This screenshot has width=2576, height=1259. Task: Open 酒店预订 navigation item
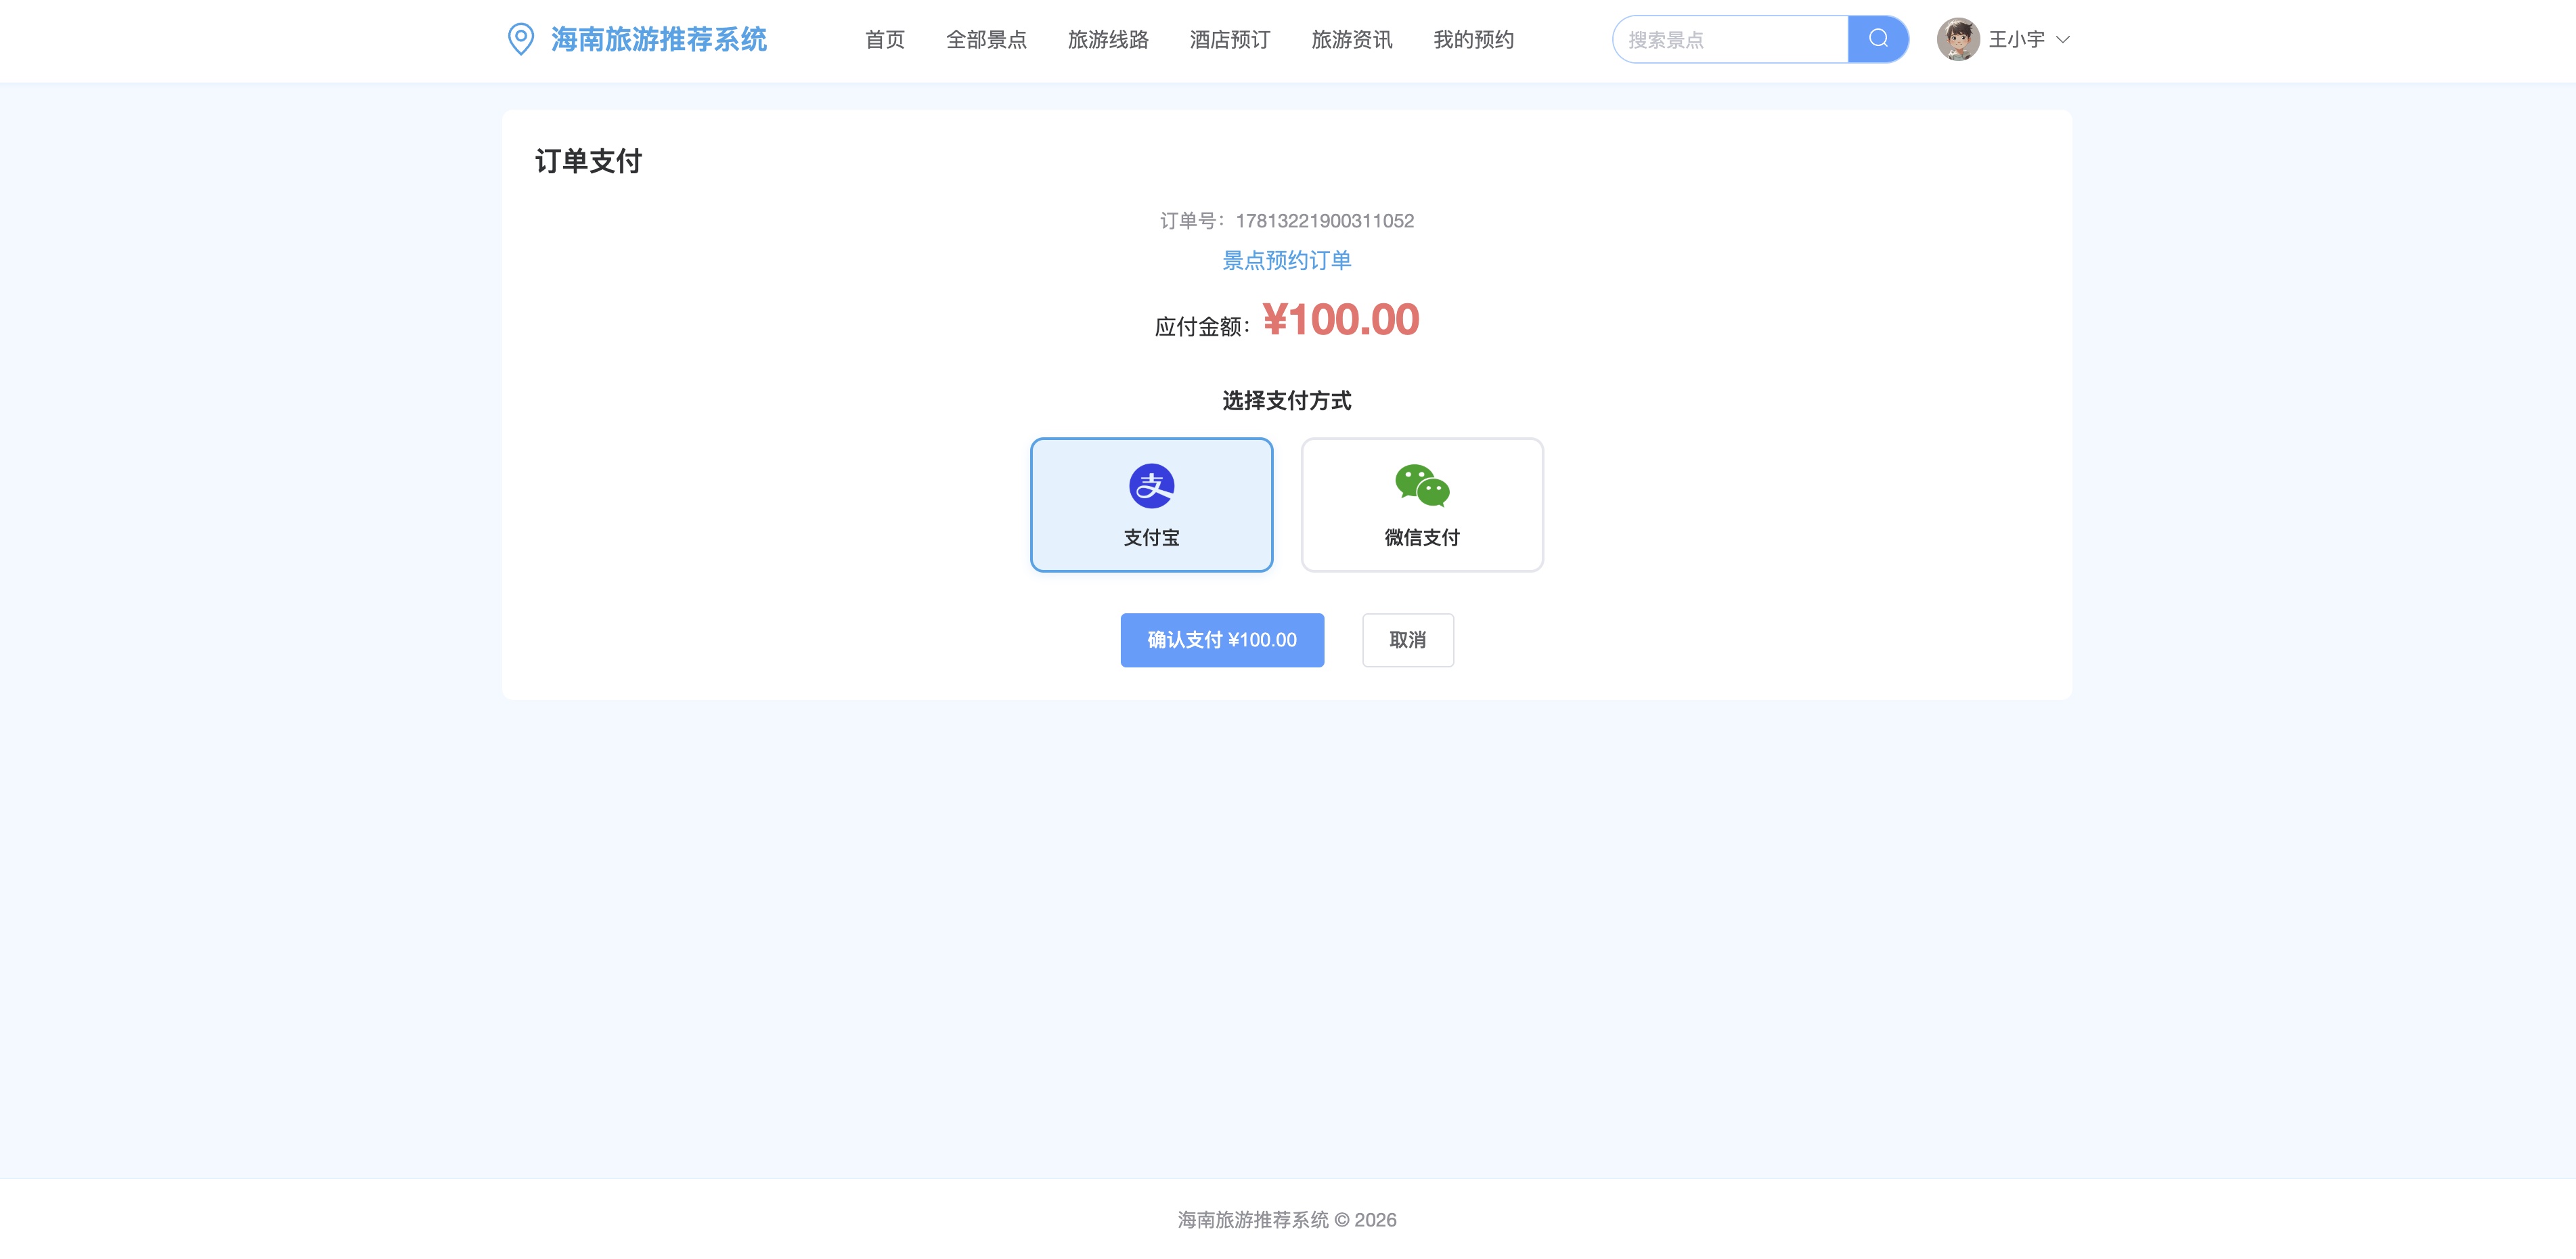1230,40
